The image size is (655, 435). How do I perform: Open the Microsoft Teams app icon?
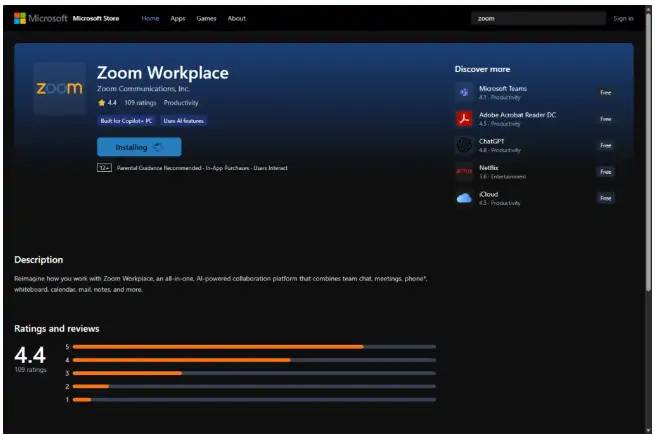(x=464, y=92)
